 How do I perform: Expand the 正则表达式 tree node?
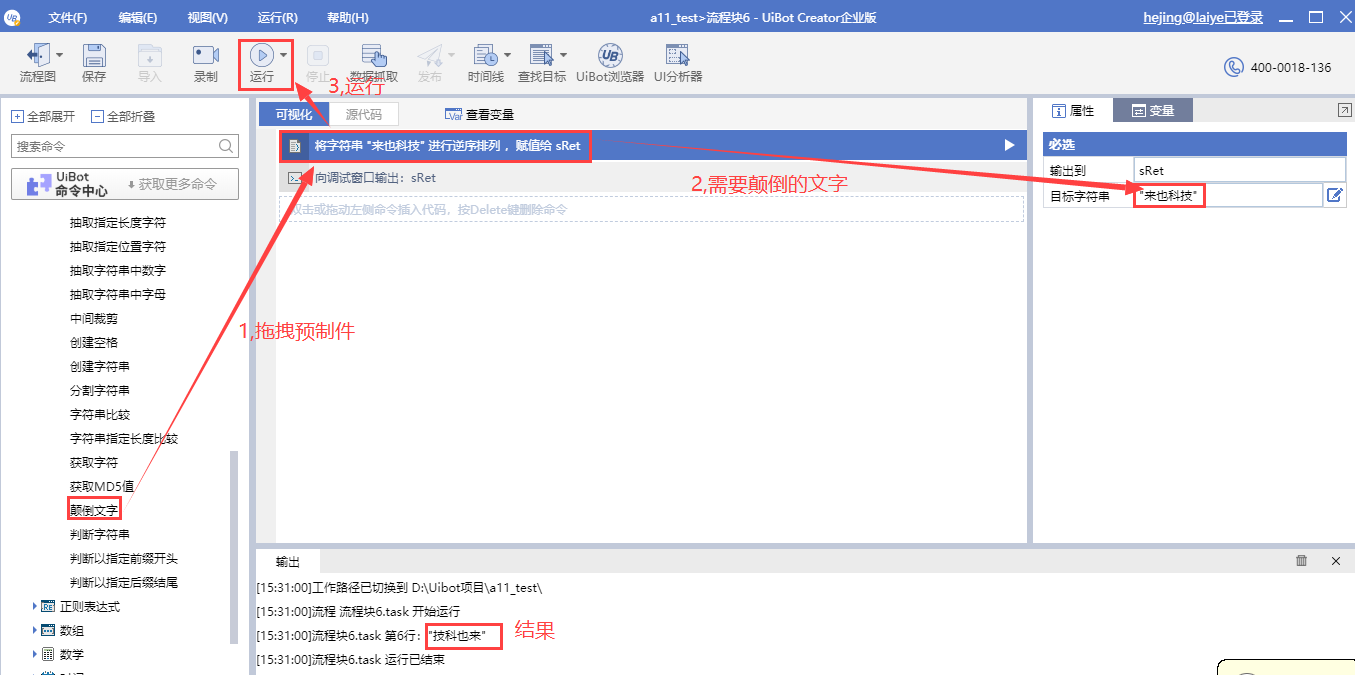(x=35, y=606)
